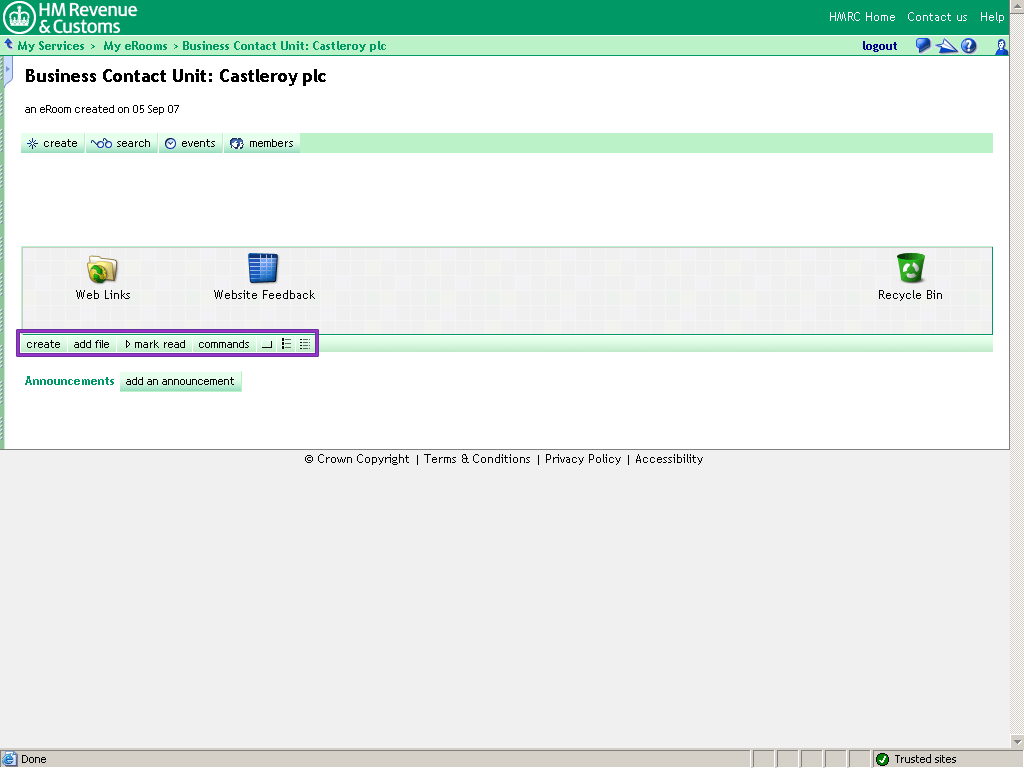Viewport: 1024px width, 768px height.
Task: Switch to single-item view mode
Action: (266, 344)
